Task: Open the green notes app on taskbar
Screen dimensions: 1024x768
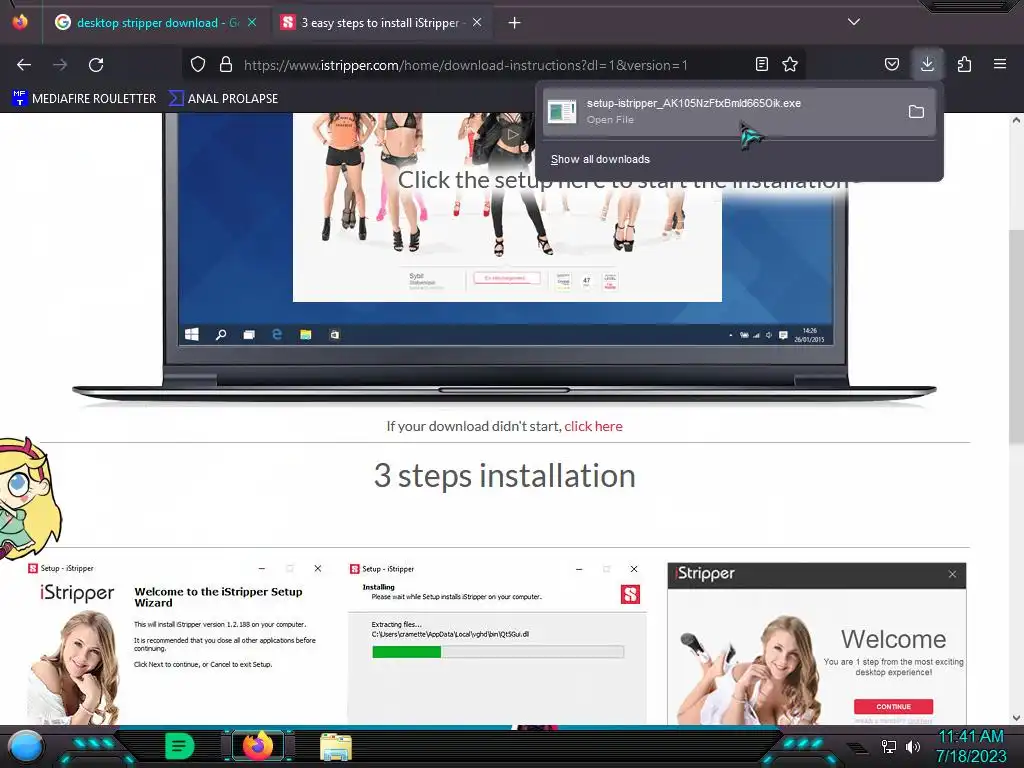Action: [179, 746]
